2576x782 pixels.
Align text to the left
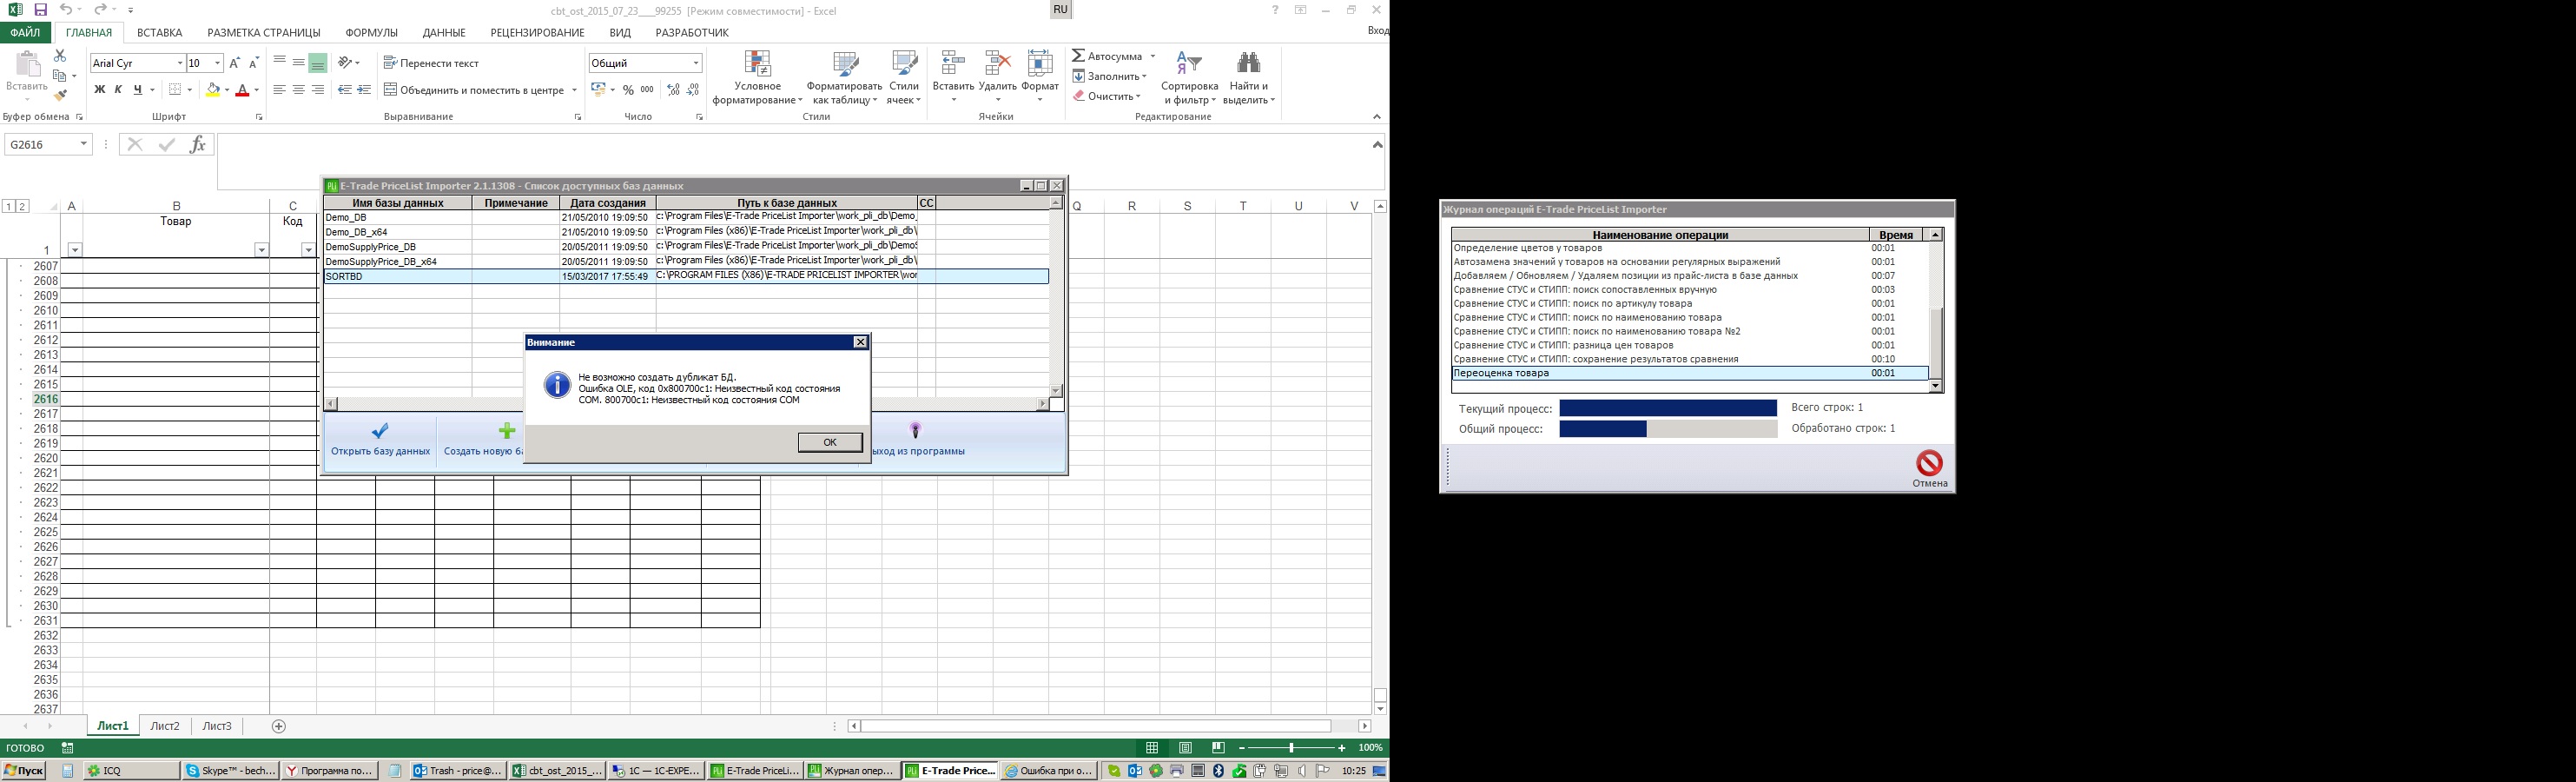click(279, 90)
